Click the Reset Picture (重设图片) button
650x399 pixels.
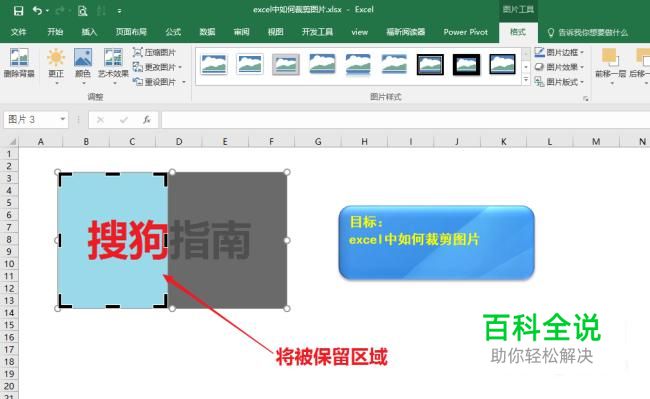pos(159,82)
